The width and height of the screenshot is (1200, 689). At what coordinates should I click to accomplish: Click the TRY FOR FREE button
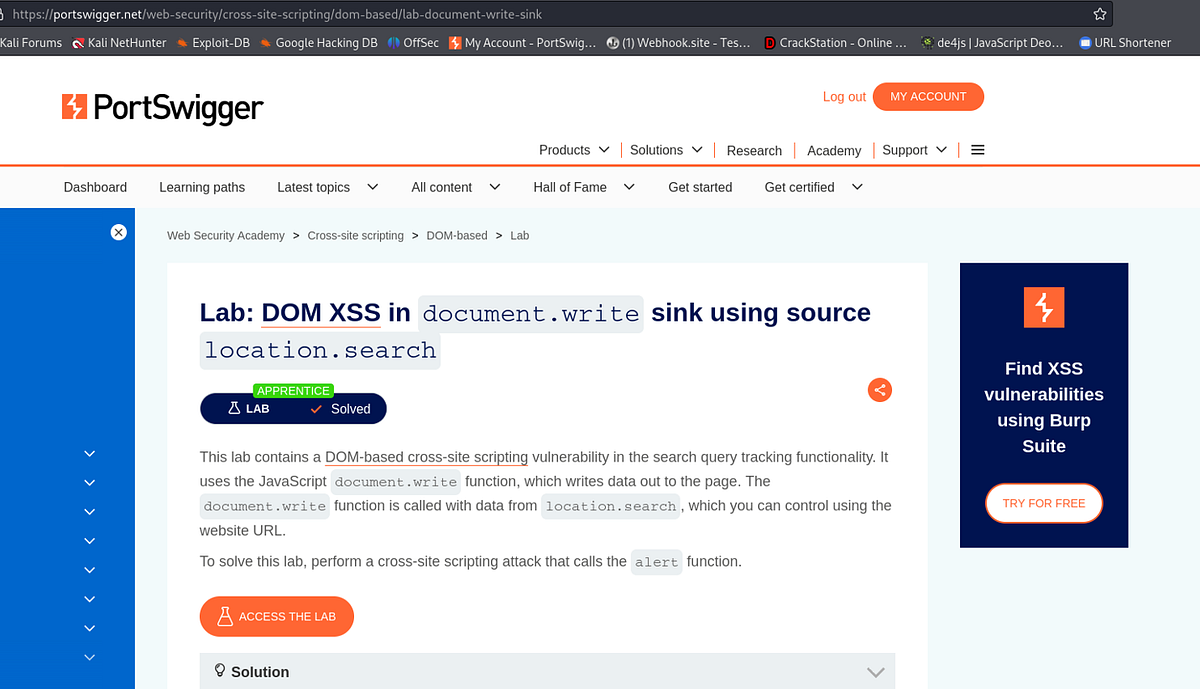click(1043, 503)
